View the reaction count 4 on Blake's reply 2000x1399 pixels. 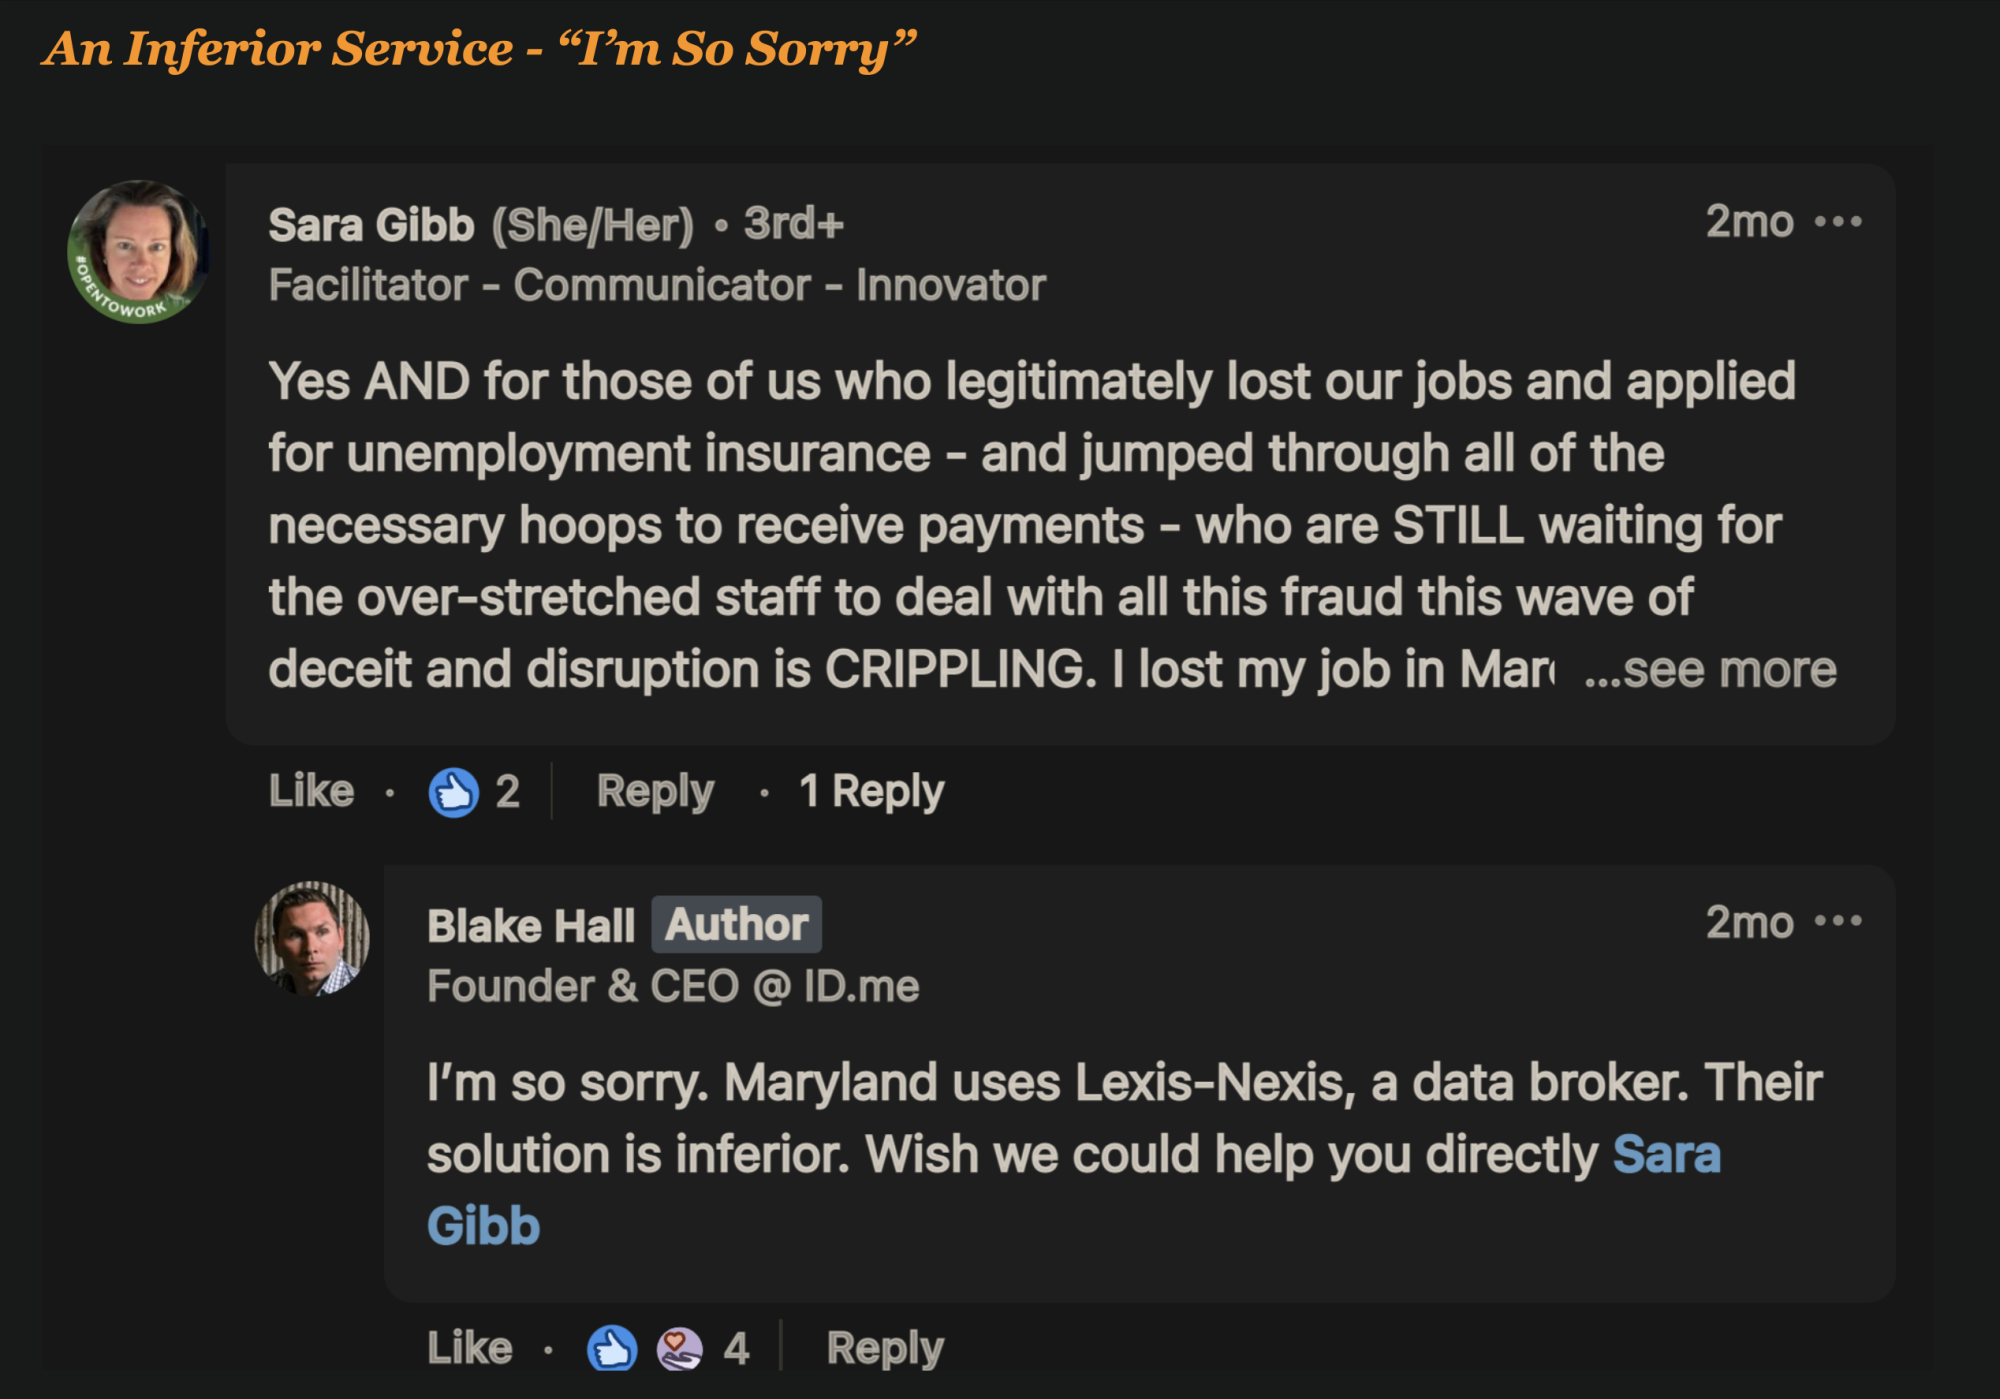[737, 1348]
